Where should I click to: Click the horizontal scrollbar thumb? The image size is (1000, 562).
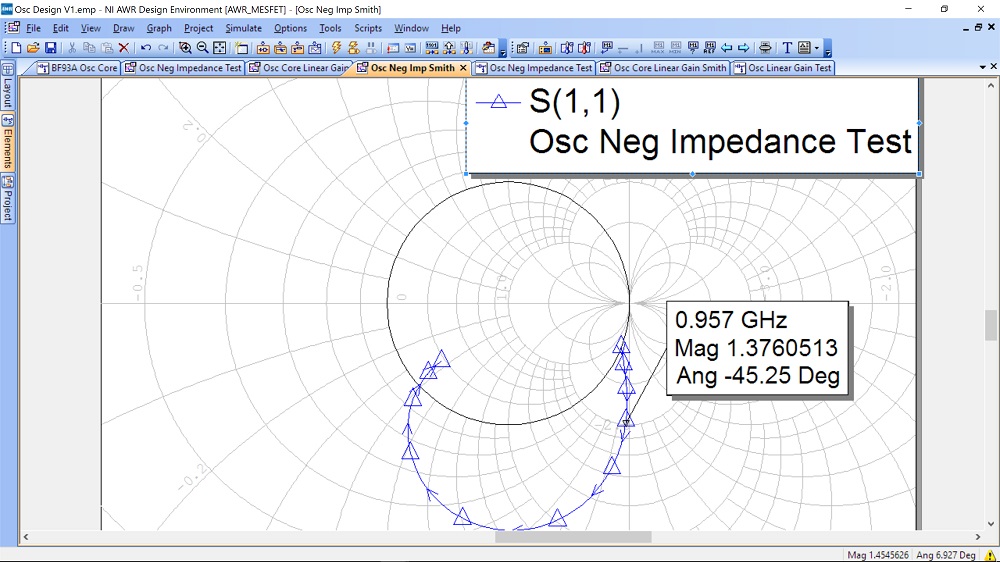click(573, 537)
